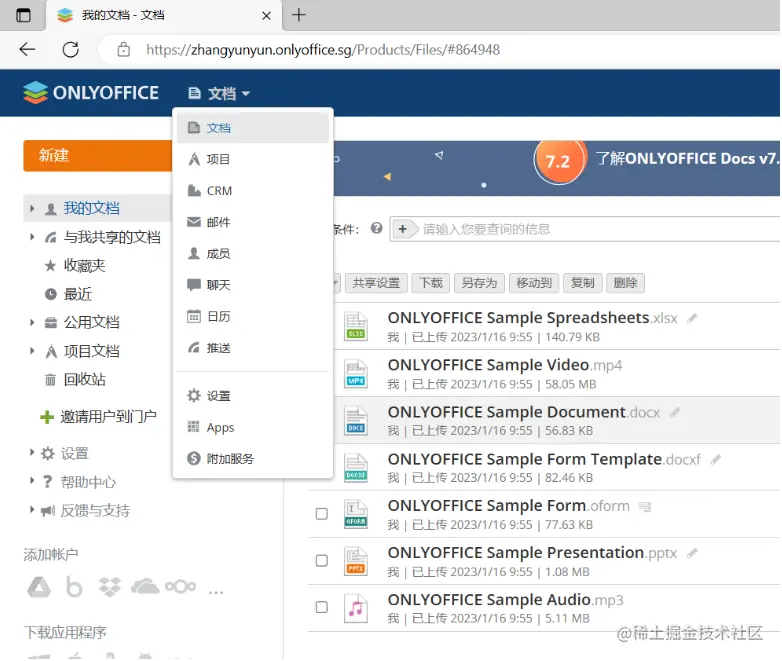Connect Nextcloud account icon
The width and height of the screenshot is (782, 661).
pyautogui.click(x=181, y=587)
